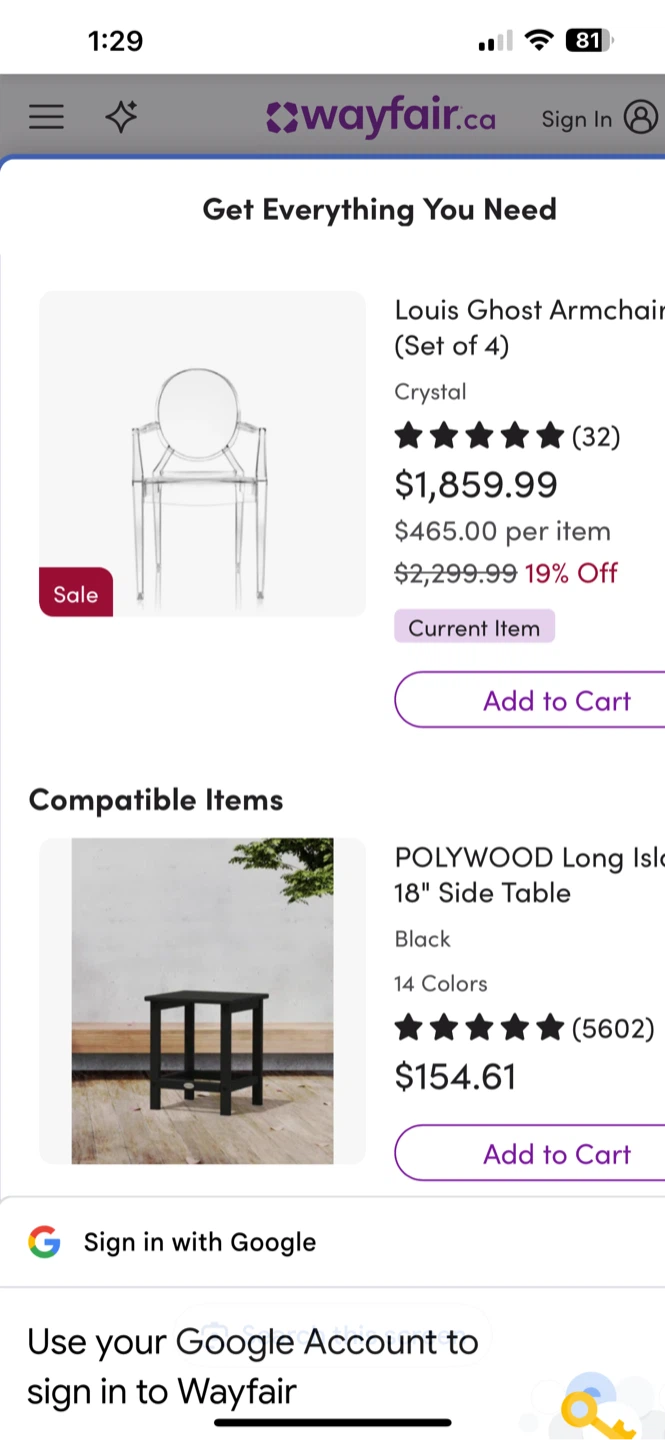Add POLYWOOD Side Table to cart

[x=556, y=1153]
